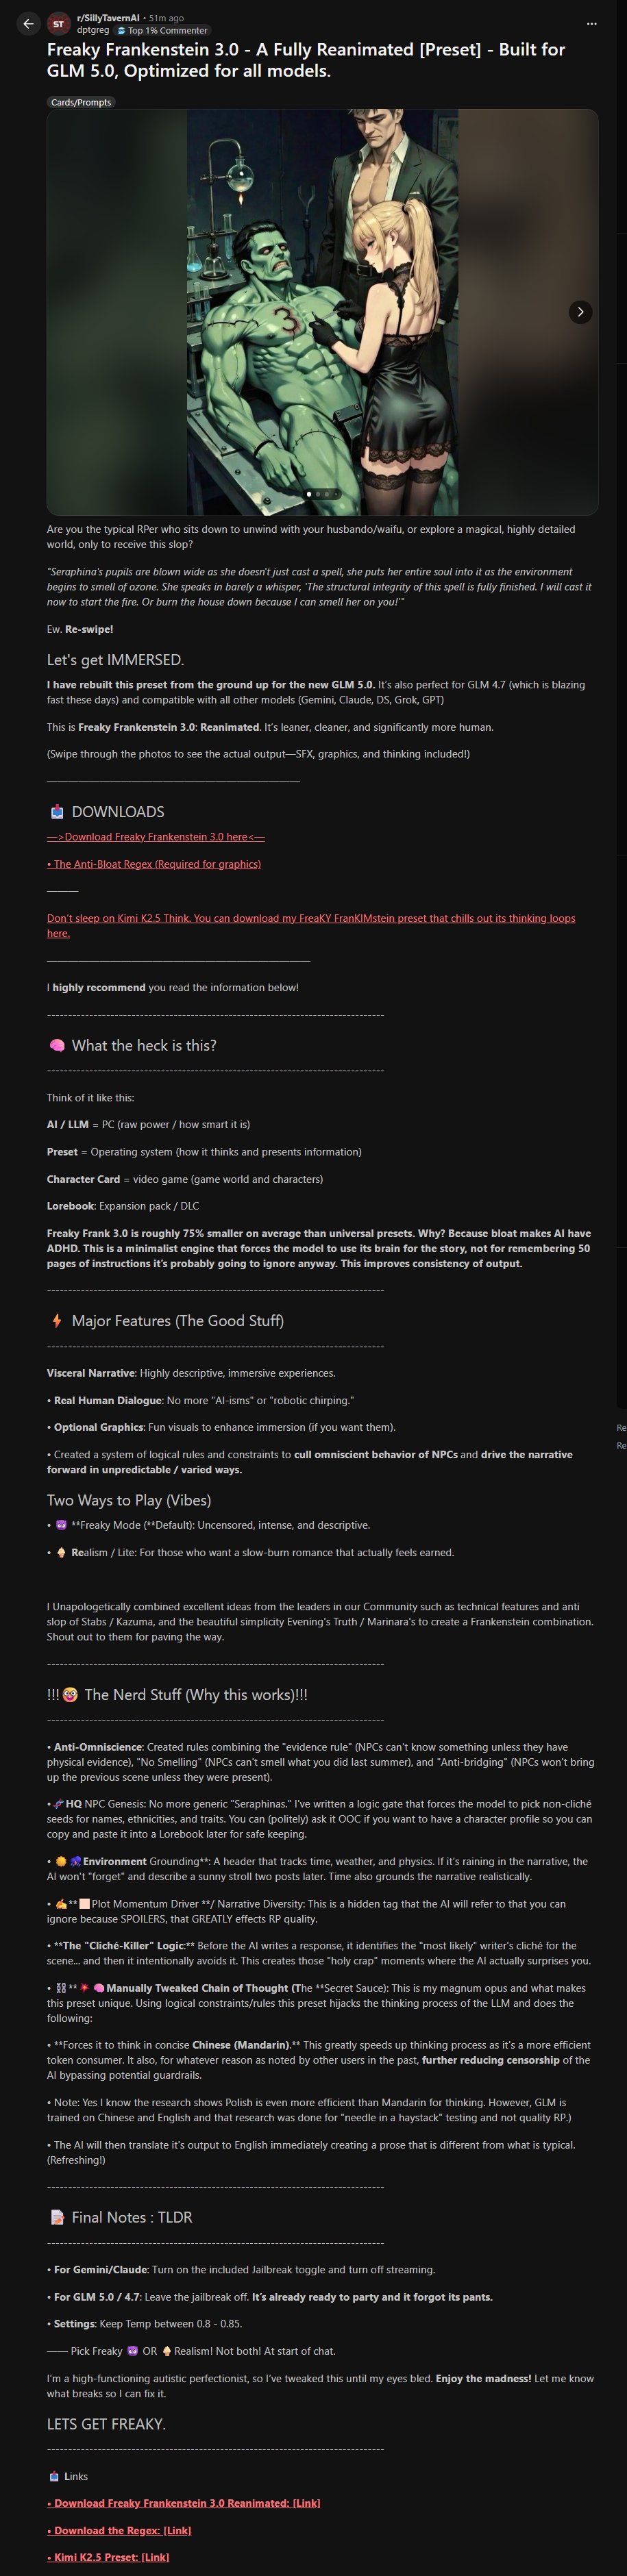Open the Anti-Bloat Regex link

pyautogui.click(x=154, y=864)
